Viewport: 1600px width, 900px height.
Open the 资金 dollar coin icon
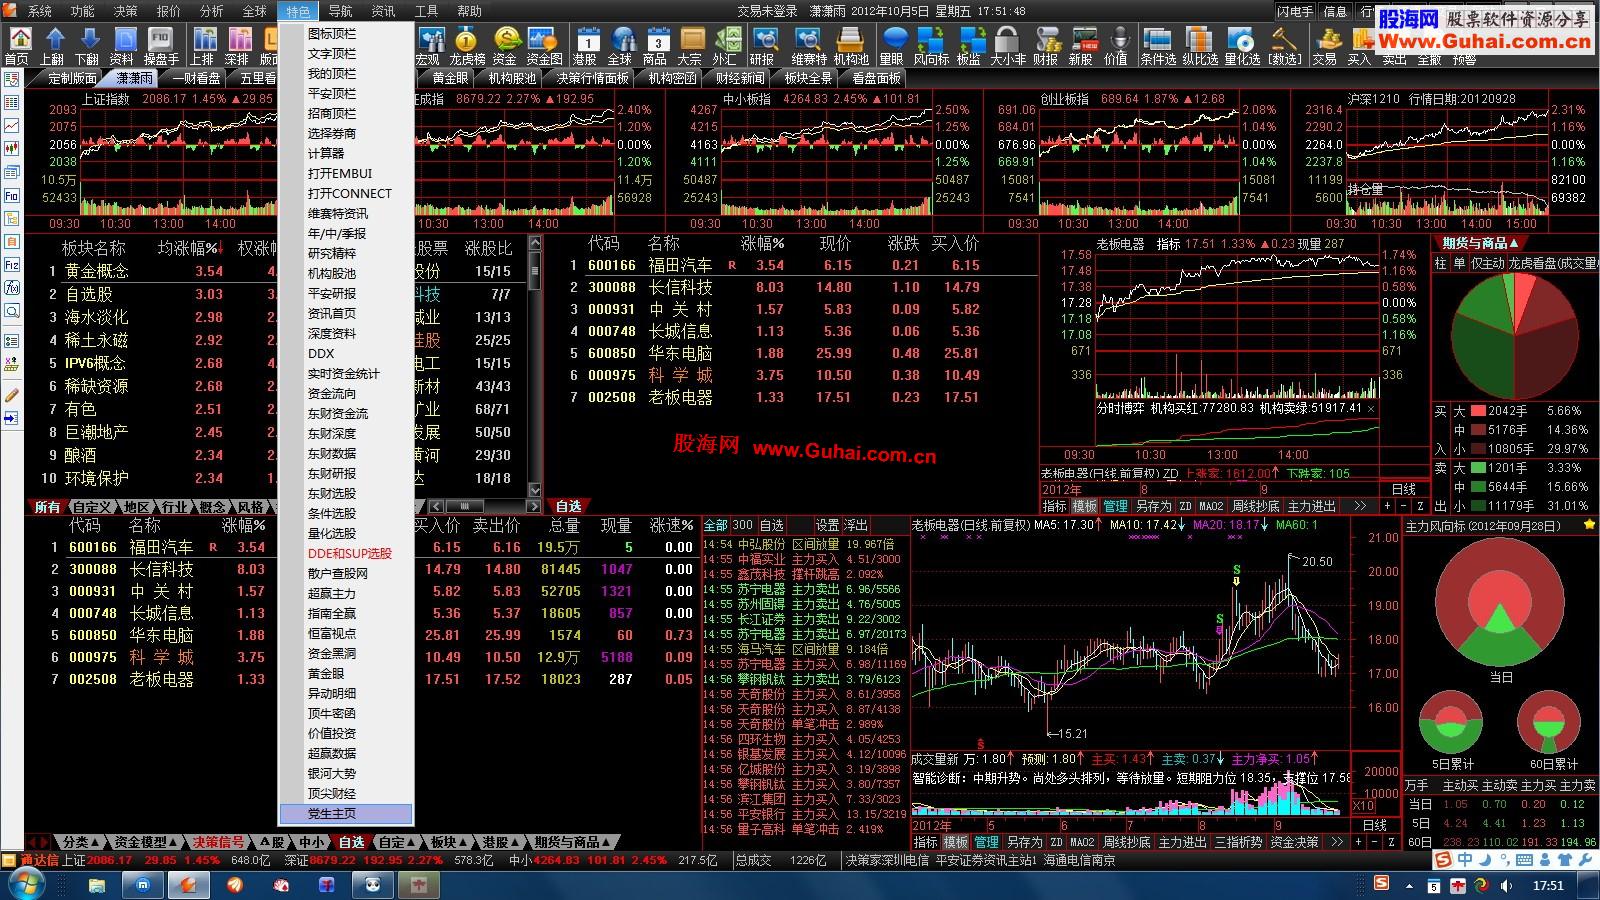click(506, 47)
